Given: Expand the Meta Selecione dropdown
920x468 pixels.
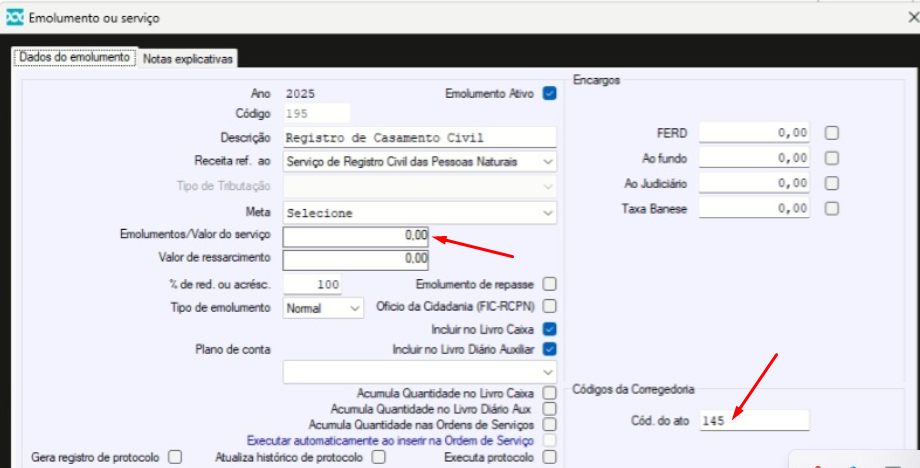Looking at the screenshot, I should pyautogui.click(x=420, y=213).
